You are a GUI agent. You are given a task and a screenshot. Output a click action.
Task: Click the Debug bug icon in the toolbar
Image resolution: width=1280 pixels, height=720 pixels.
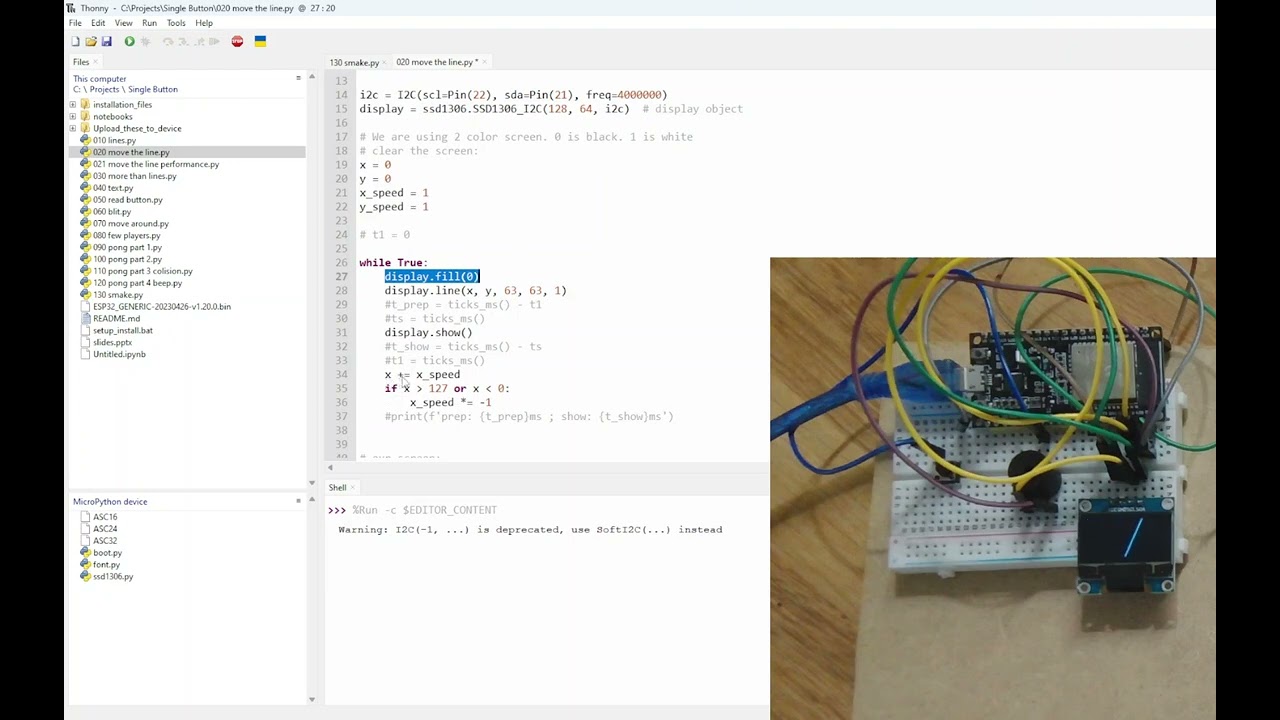145,41
